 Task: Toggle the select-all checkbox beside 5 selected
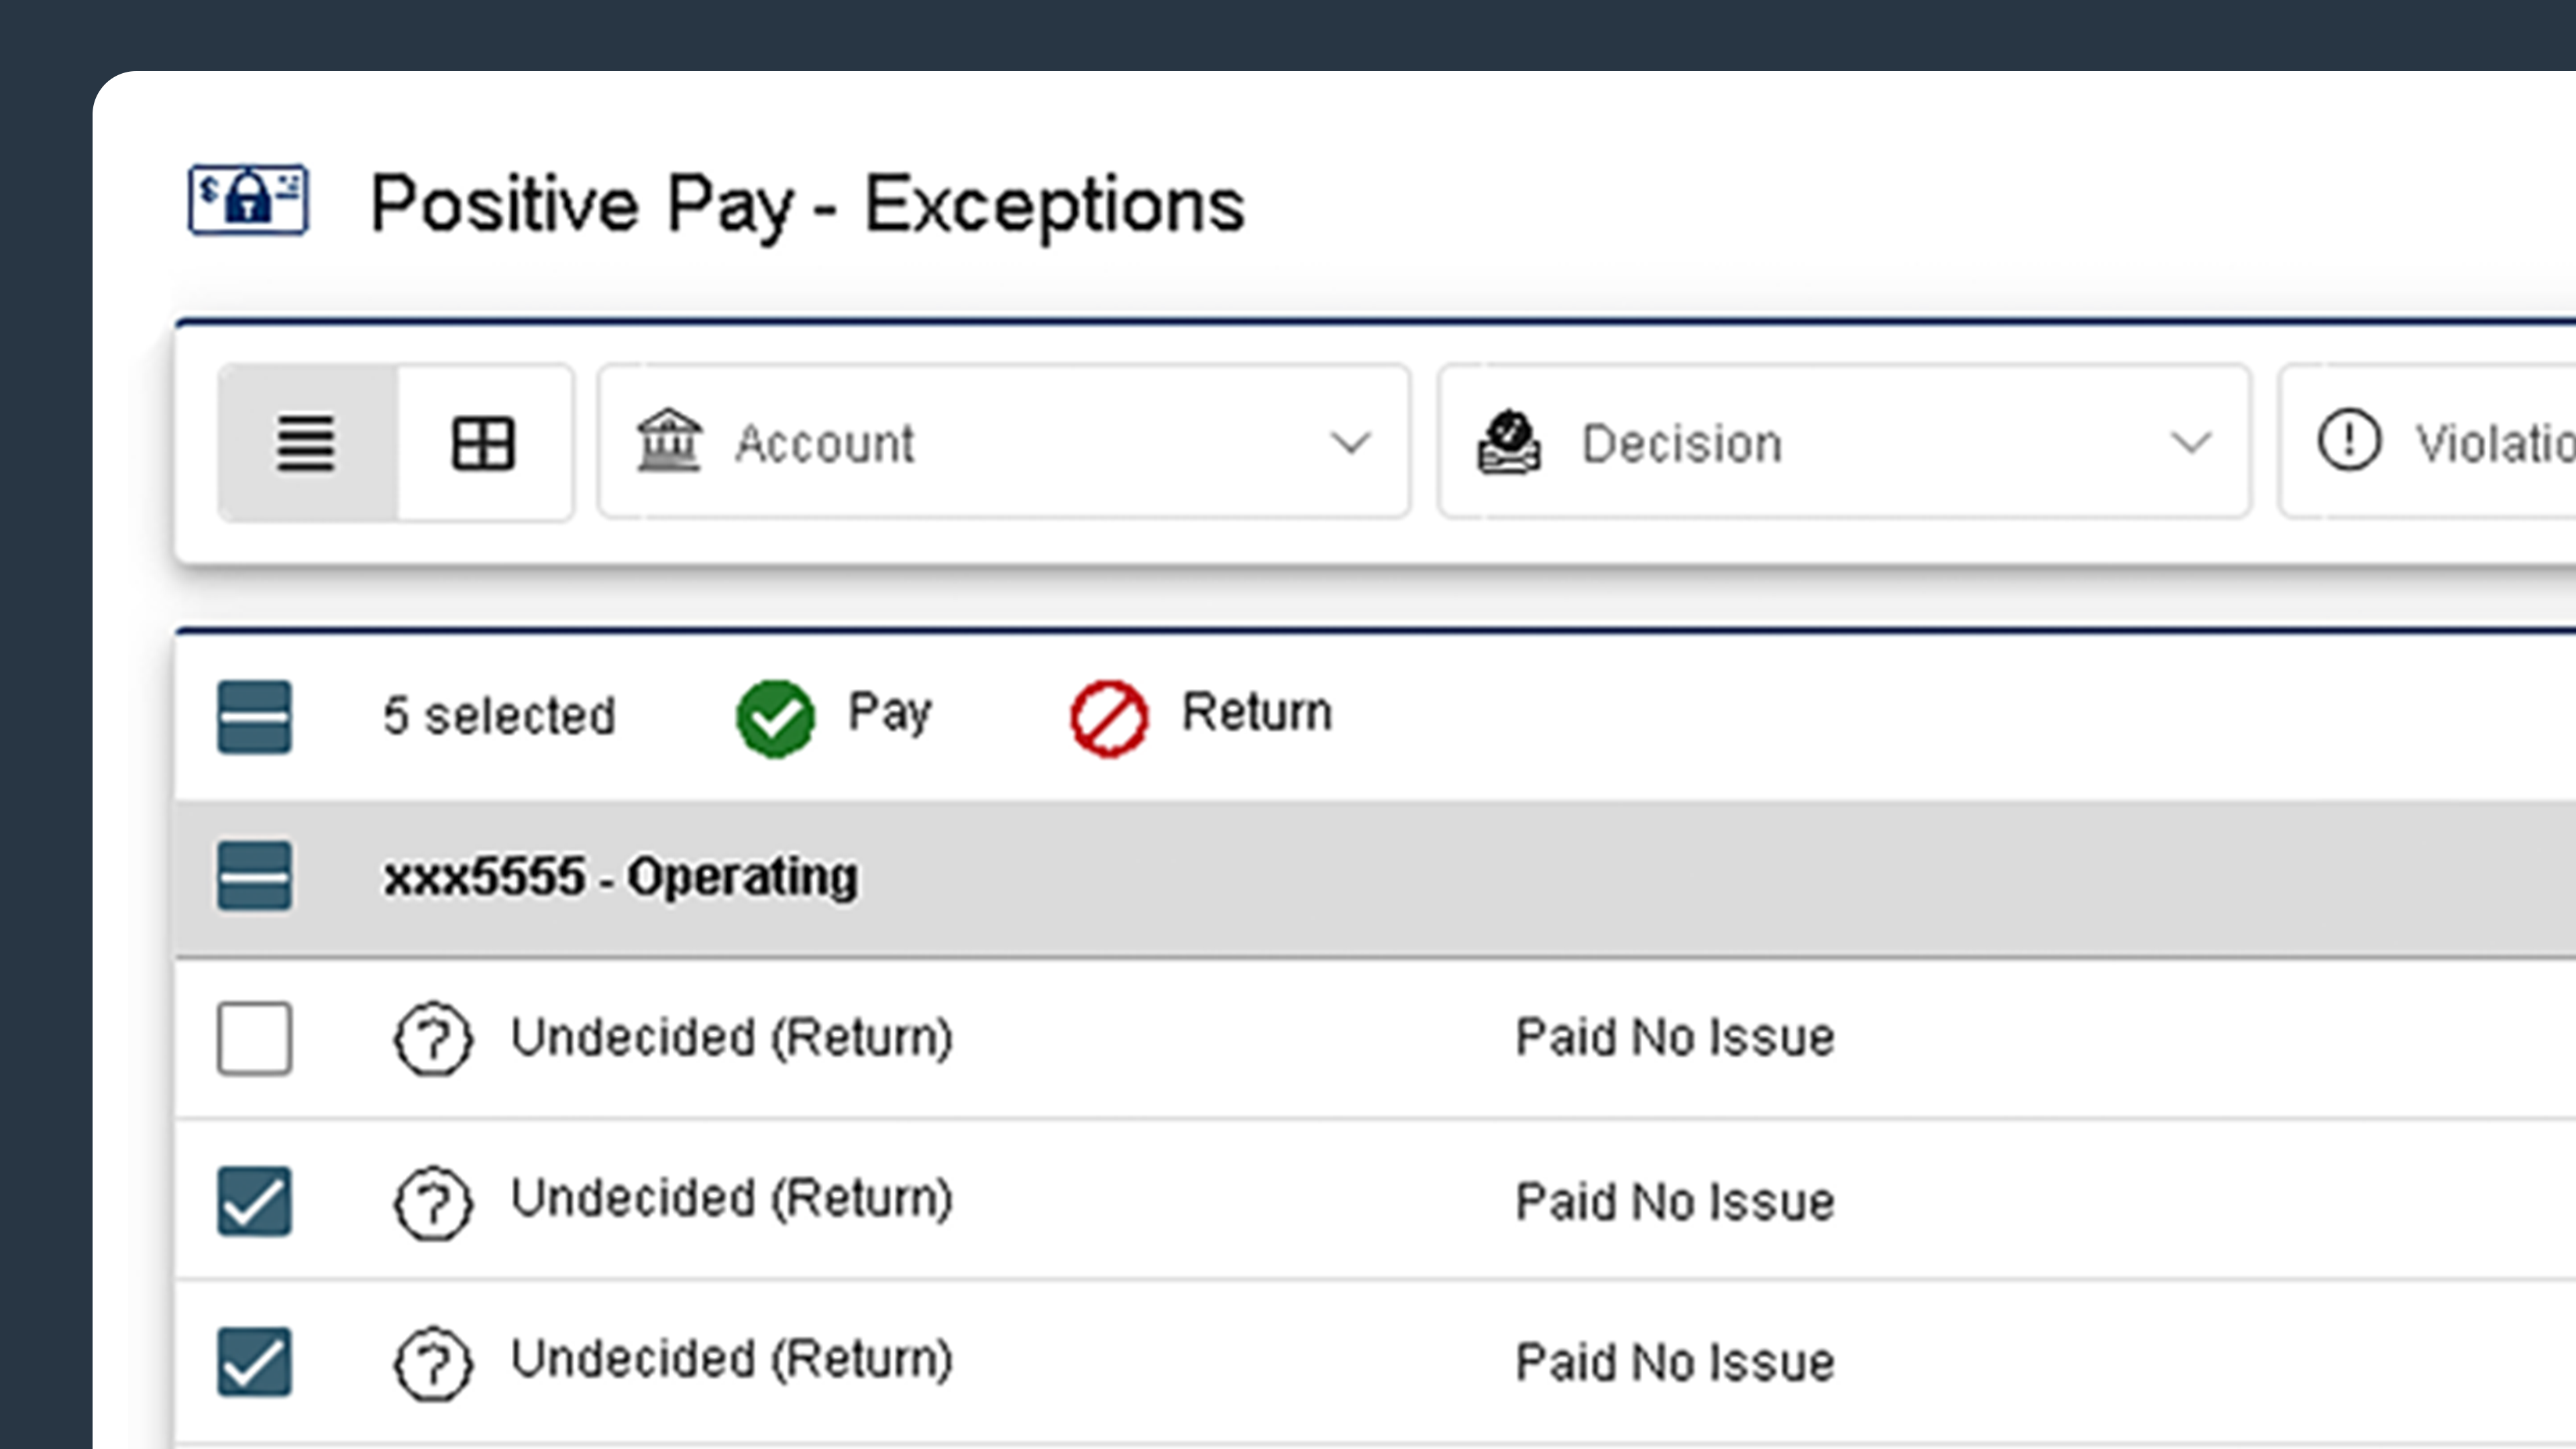point(254,717)
